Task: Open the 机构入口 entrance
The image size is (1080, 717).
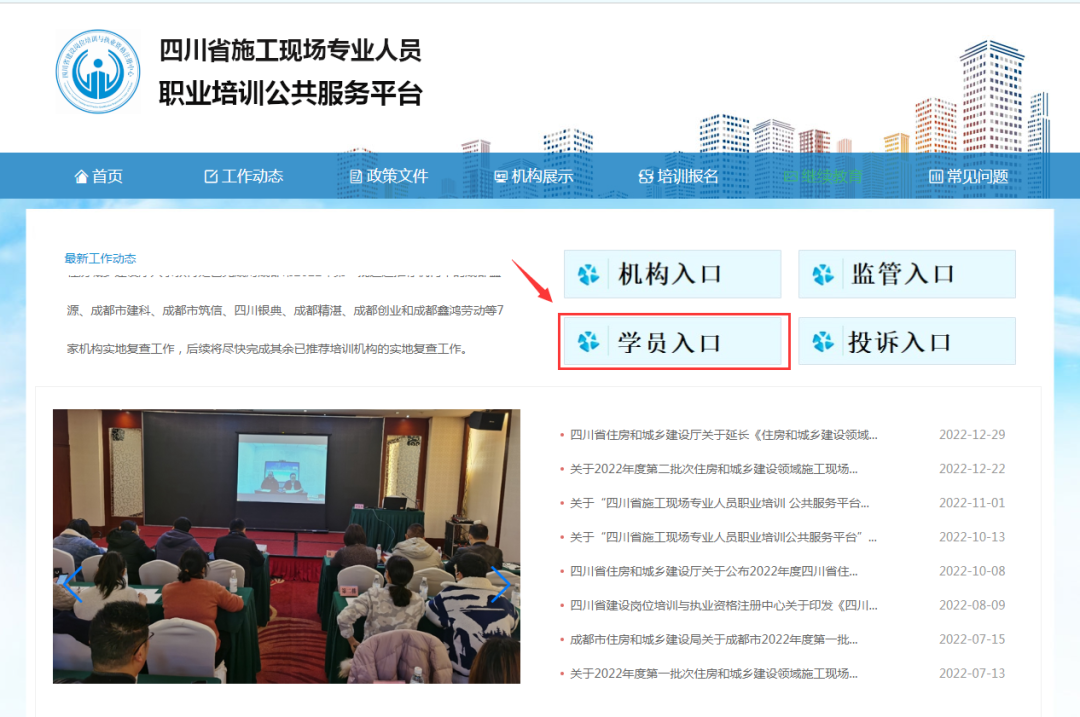Action: 672,273
